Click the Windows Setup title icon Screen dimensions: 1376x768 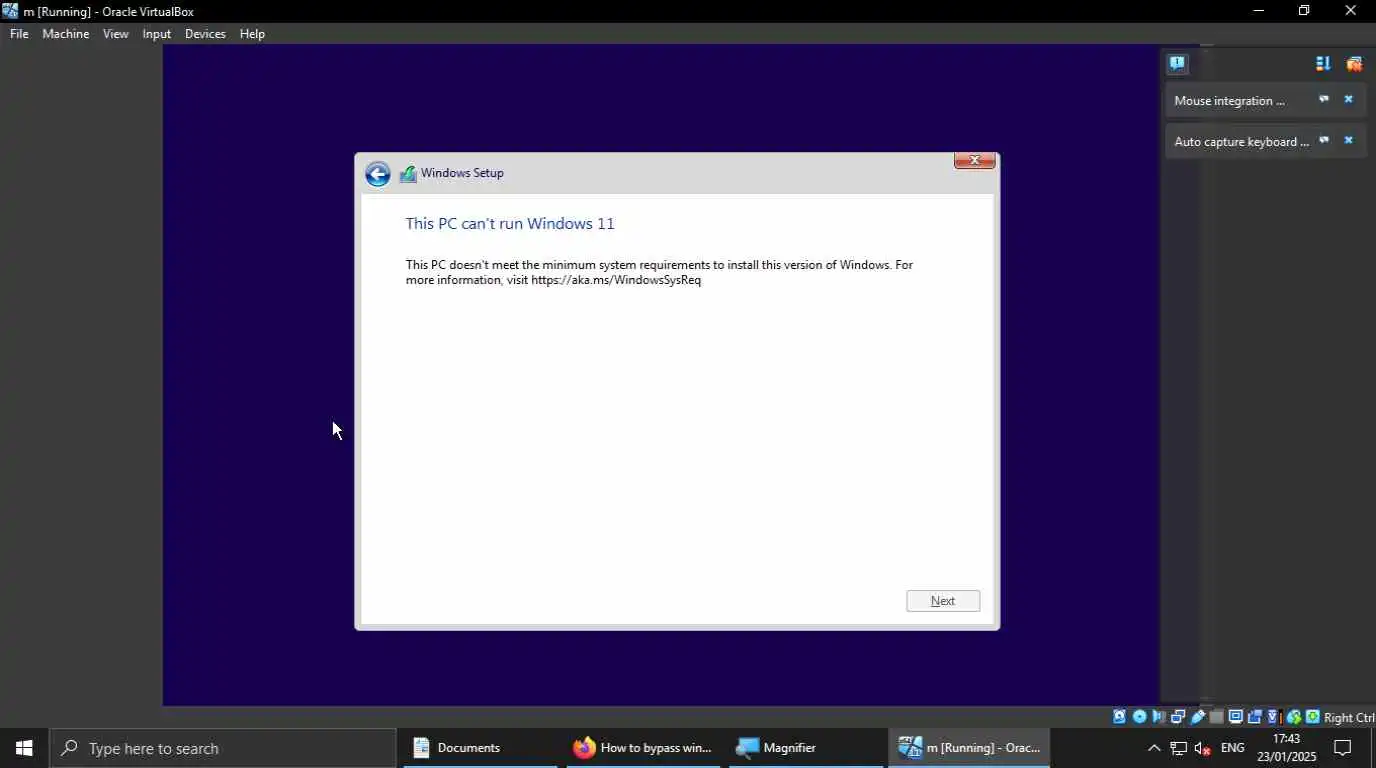[408, 174]
